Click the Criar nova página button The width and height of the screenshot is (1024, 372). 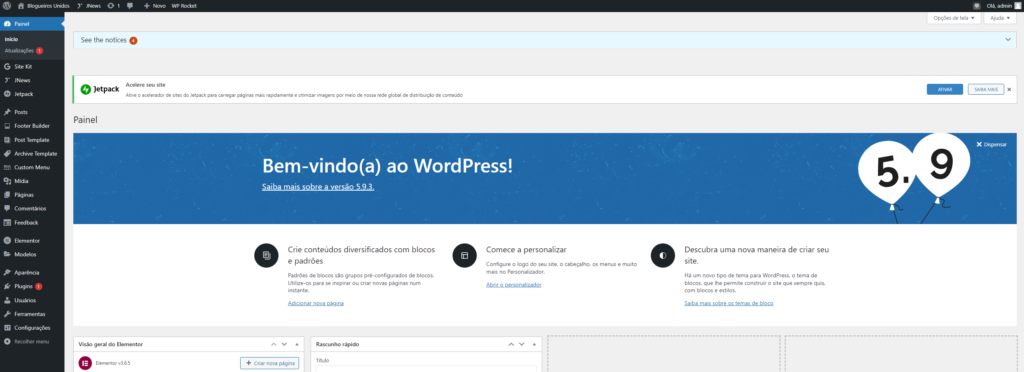point(269,363)
